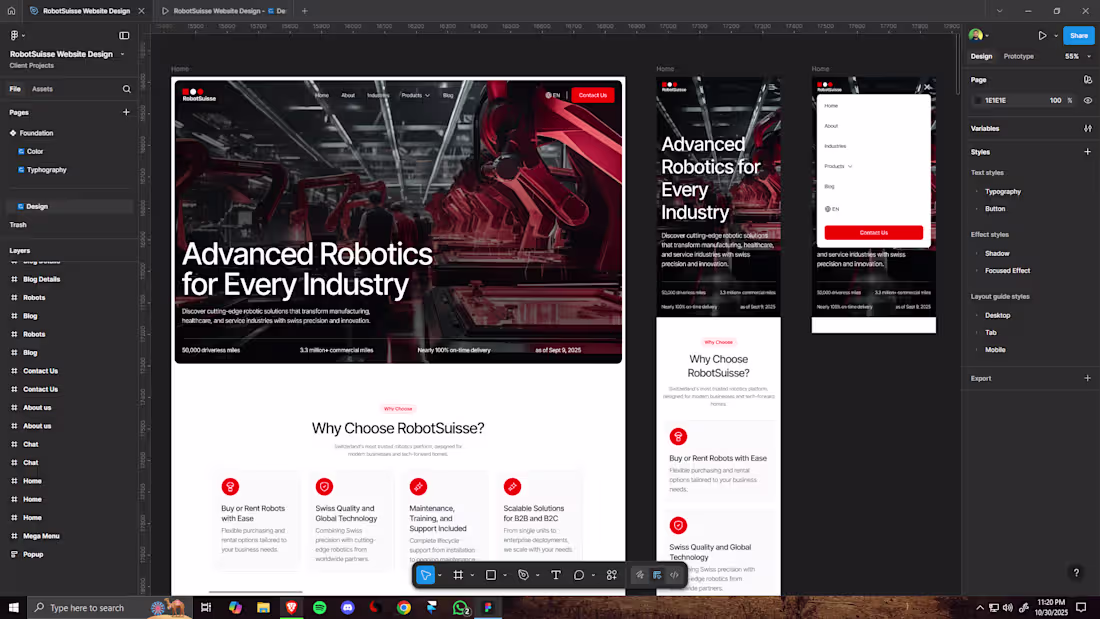Select the Frame tool
Image resolution: width=1100 pixels, height=619 pixels.
pos(457,575)
